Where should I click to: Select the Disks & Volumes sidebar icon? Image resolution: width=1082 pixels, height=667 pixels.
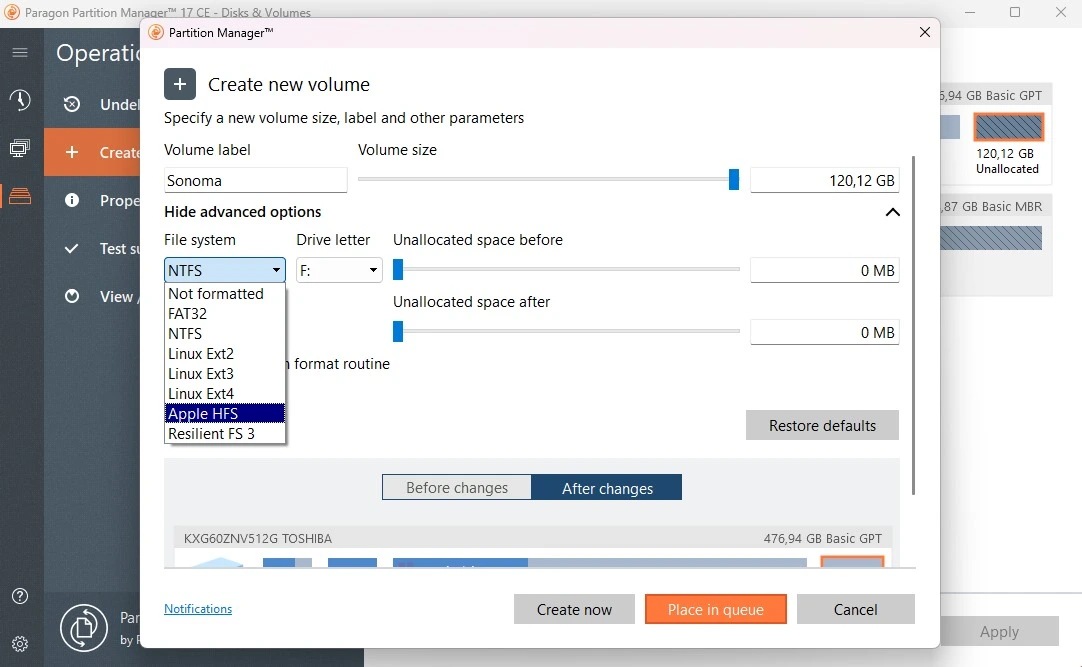point(20,196)
